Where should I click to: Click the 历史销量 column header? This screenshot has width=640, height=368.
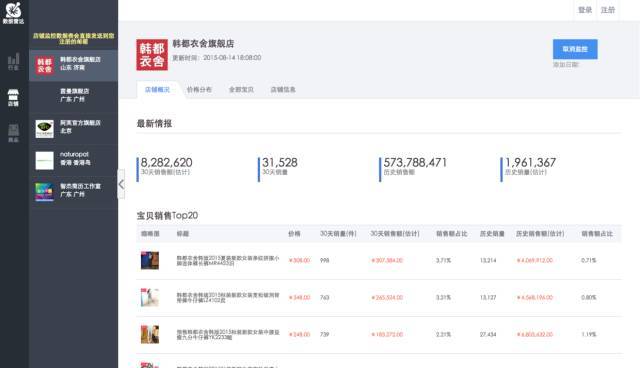(x=492, y=234)
